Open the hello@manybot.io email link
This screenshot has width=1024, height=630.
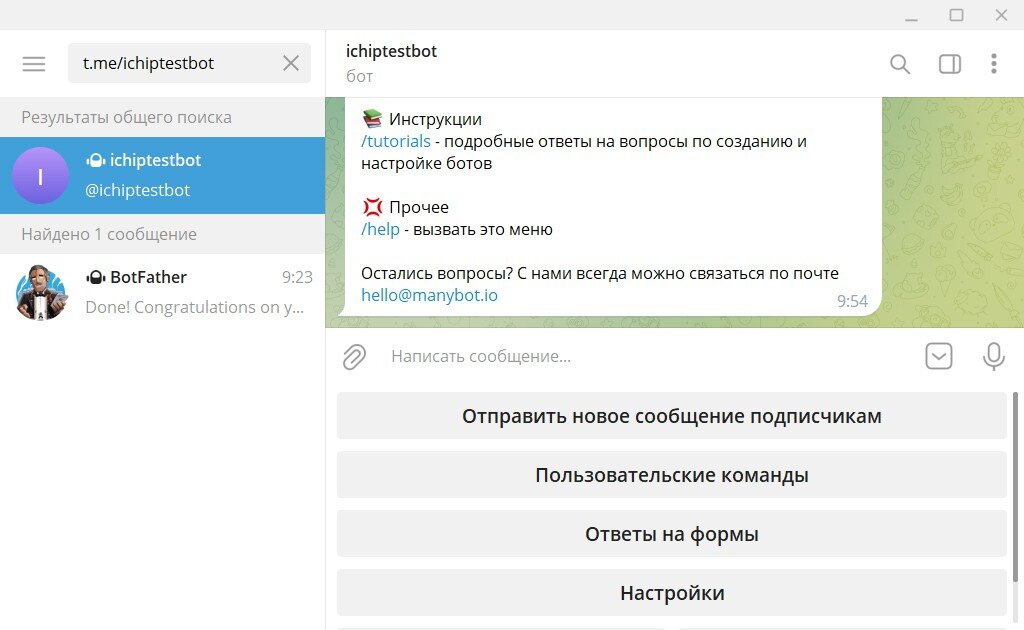pos(429,295)
